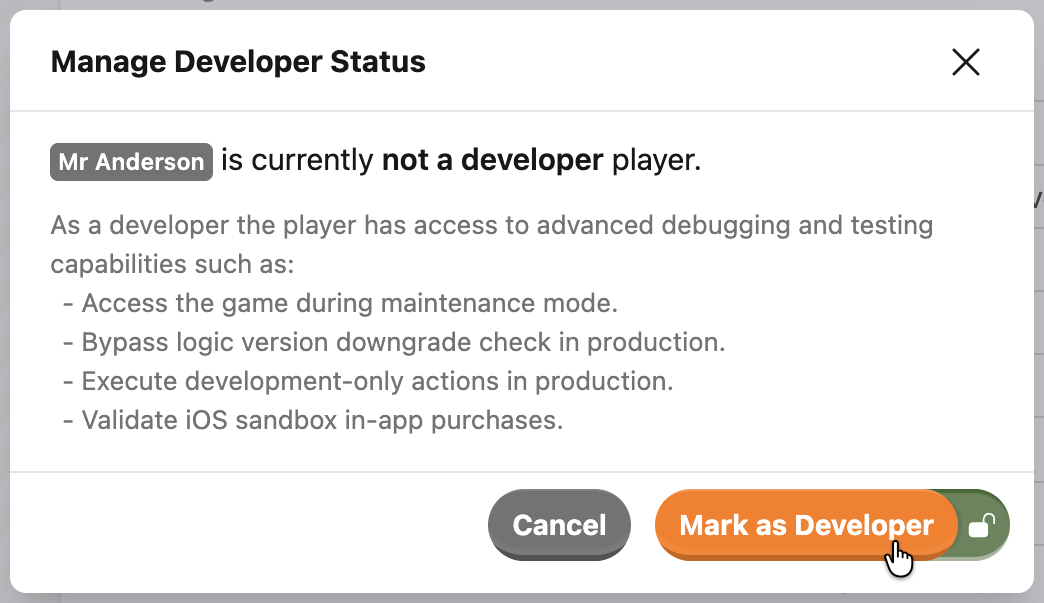Click the Manage Developer Status title

click(238, 62)
